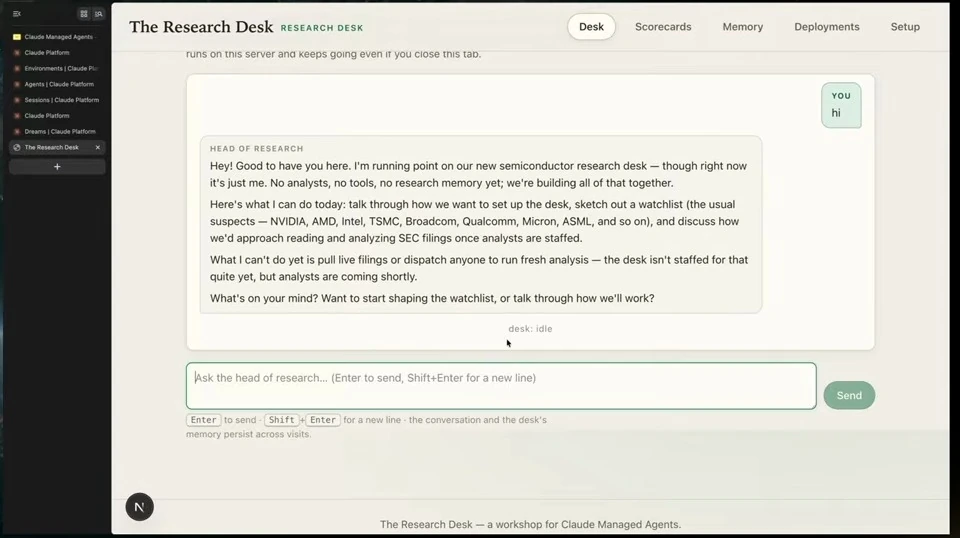This screenshot has height=538, width=960.
Task: Click the 'desk: idle' status text
Action: pyautogui.click(x=530, y=329)
